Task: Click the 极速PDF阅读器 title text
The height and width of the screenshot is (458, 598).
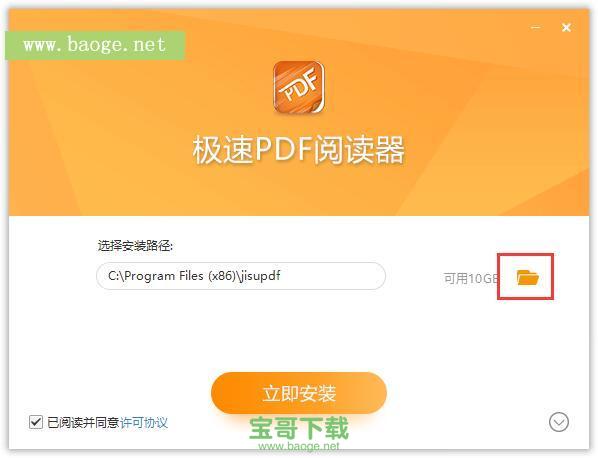Action: pyautogui.click(x=298, y=150)
